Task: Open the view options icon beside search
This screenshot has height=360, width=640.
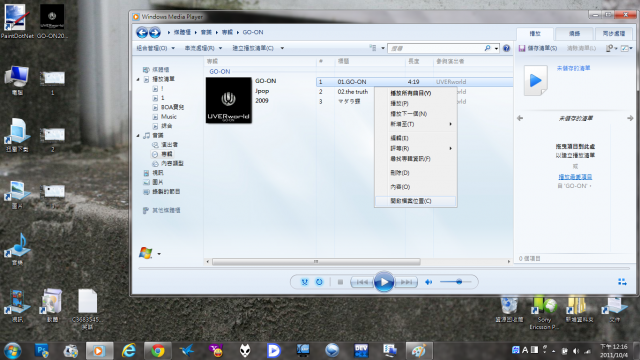Action: (x=373, y=48)
